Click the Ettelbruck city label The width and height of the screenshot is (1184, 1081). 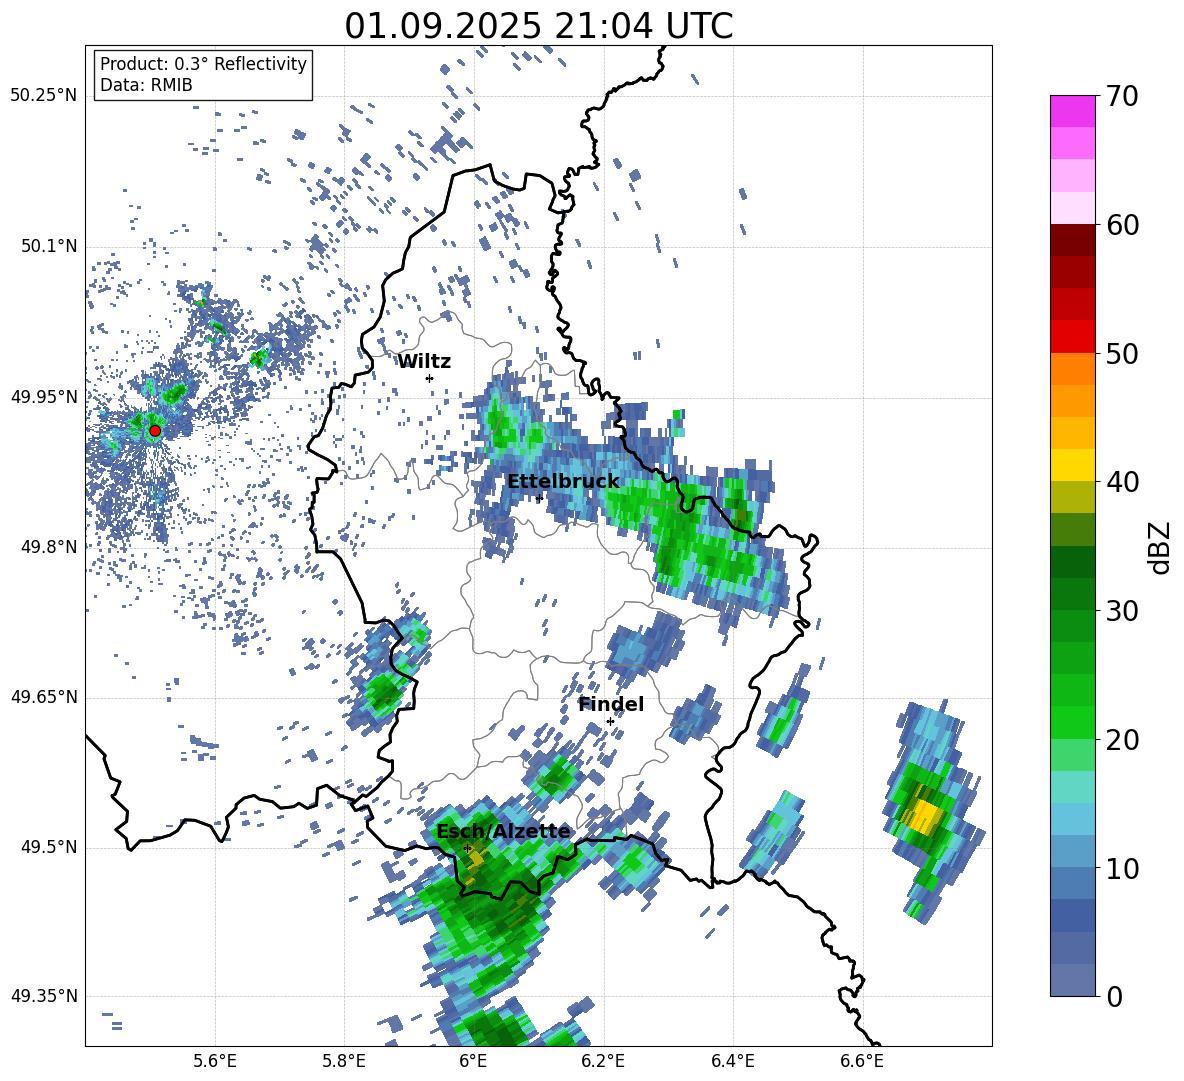pos(563,481)
